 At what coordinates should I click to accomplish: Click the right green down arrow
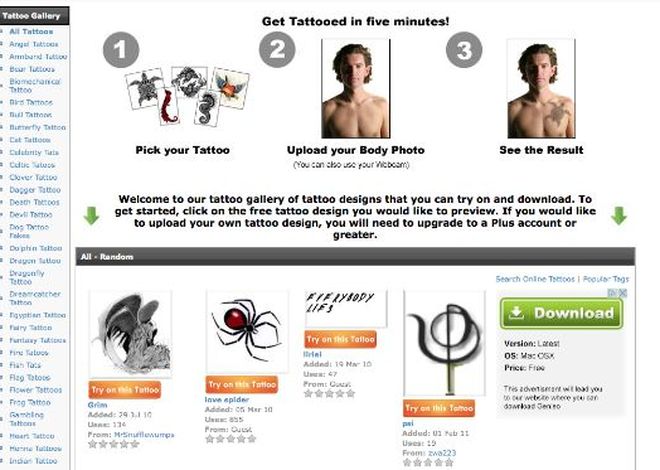click(619, 215)
